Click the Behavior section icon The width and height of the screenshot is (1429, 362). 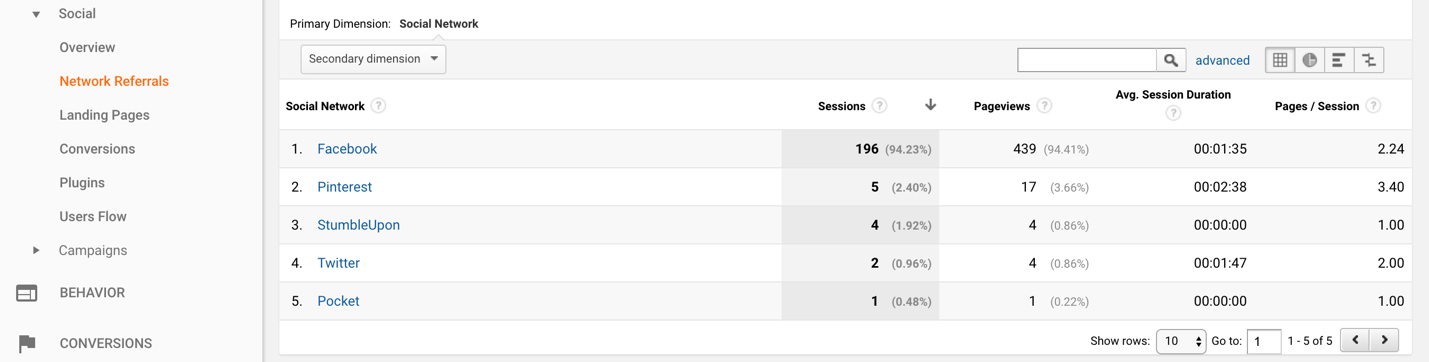point(27,293)
